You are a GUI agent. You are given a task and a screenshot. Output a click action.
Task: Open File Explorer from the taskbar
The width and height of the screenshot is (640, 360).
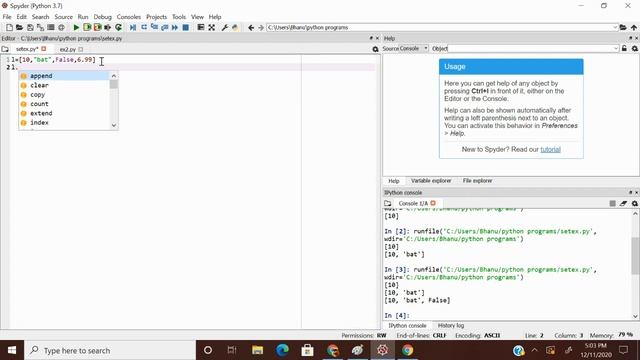pos(257,350)
